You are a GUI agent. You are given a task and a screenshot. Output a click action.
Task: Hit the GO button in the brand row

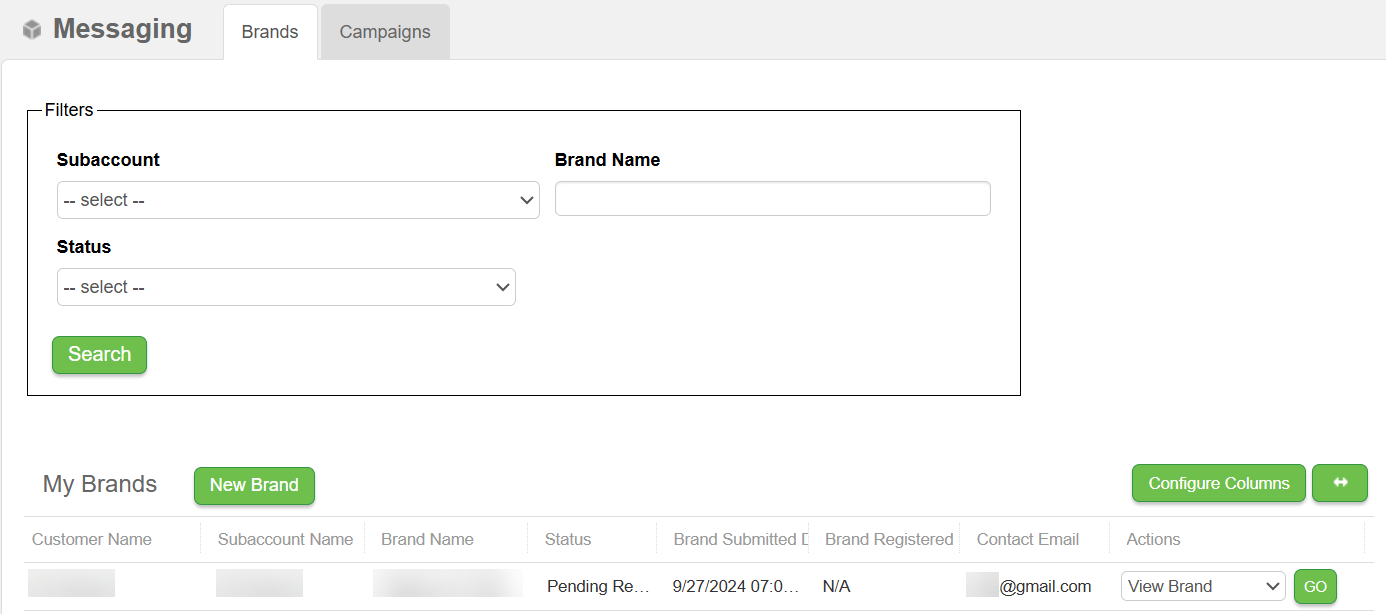1315,586
